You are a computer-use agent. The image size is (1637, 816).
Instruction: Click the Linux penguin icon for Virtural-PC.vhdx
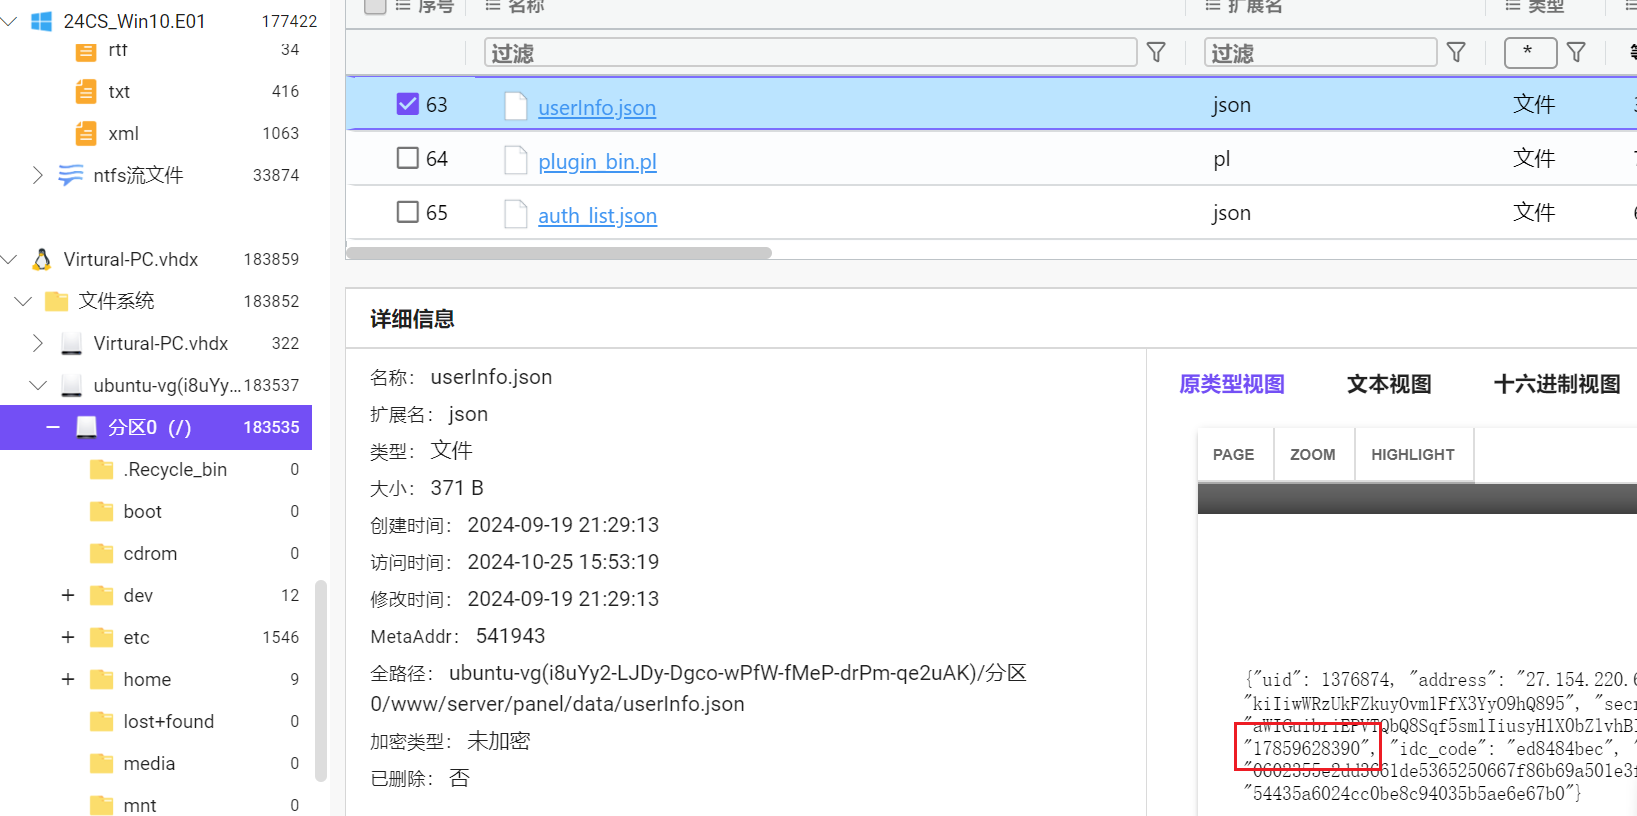(x=42, y=260)
